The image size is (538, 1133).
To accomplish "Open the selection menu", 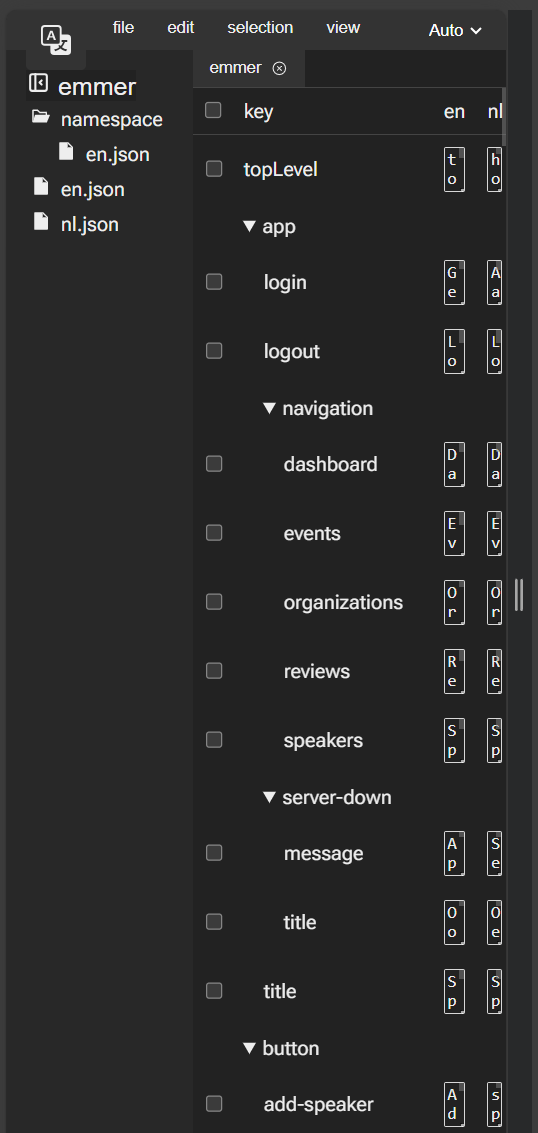I will click(260, 27).
